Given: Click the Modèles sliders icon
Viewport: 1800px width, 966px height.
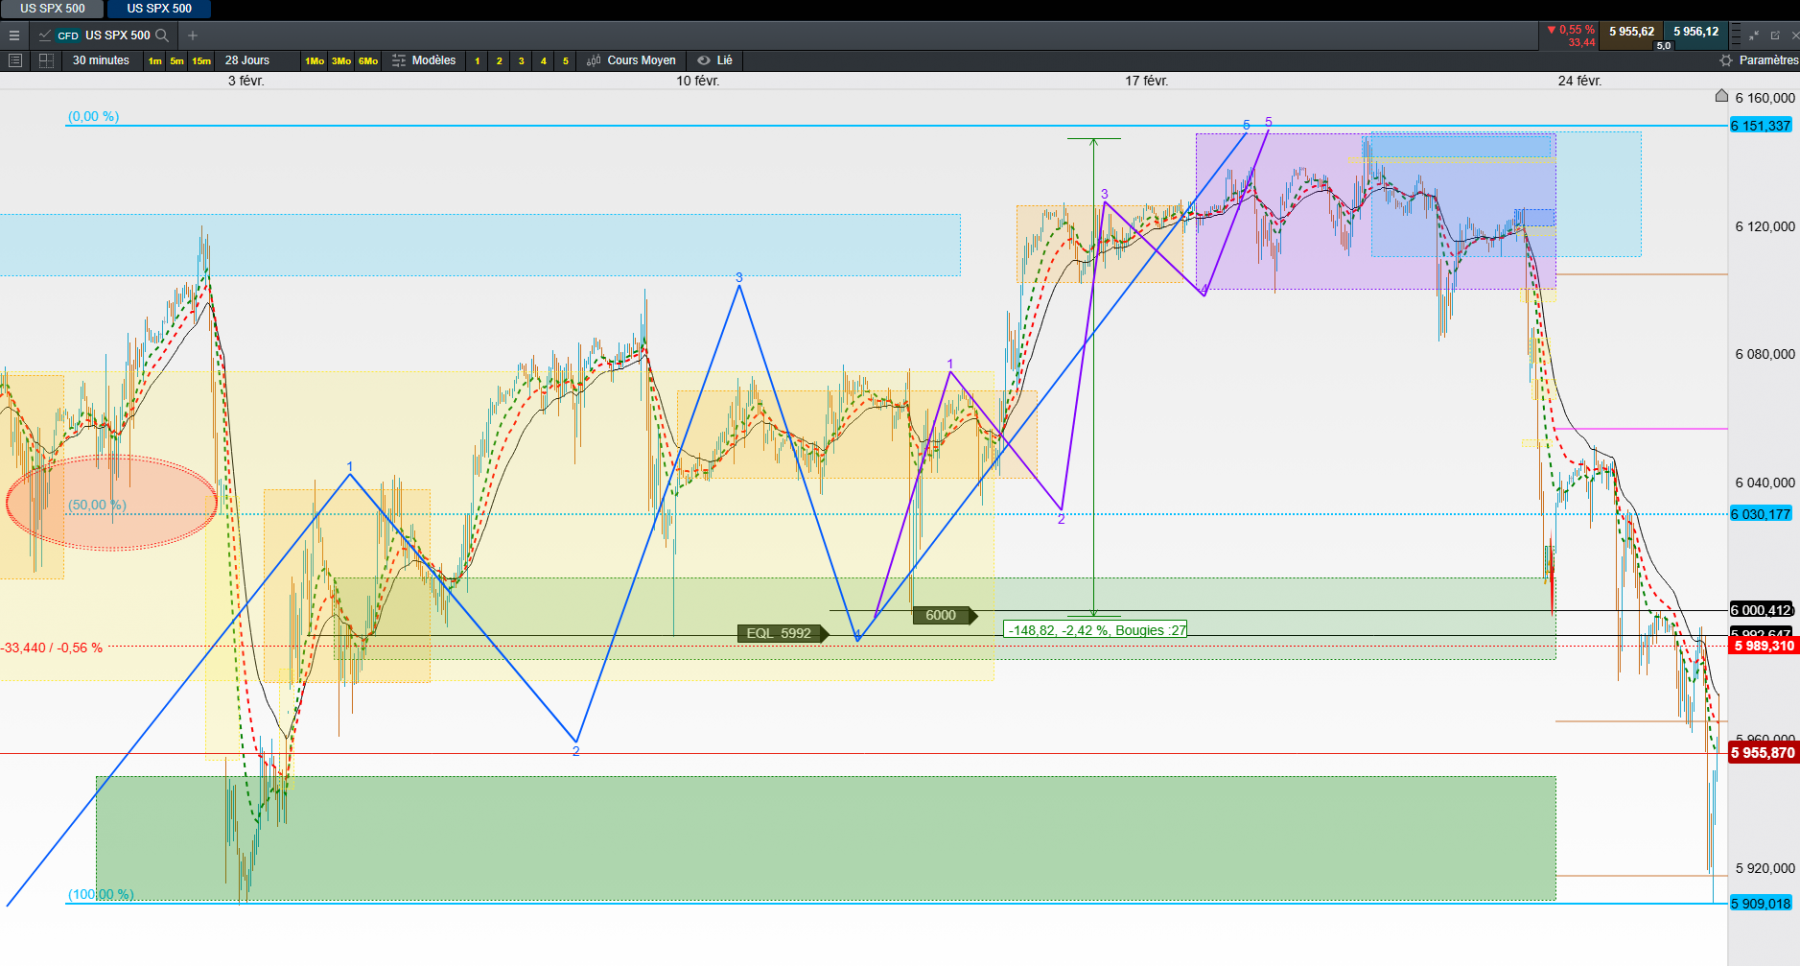Looking at the screenshot, I should click(x=399, y=60).
